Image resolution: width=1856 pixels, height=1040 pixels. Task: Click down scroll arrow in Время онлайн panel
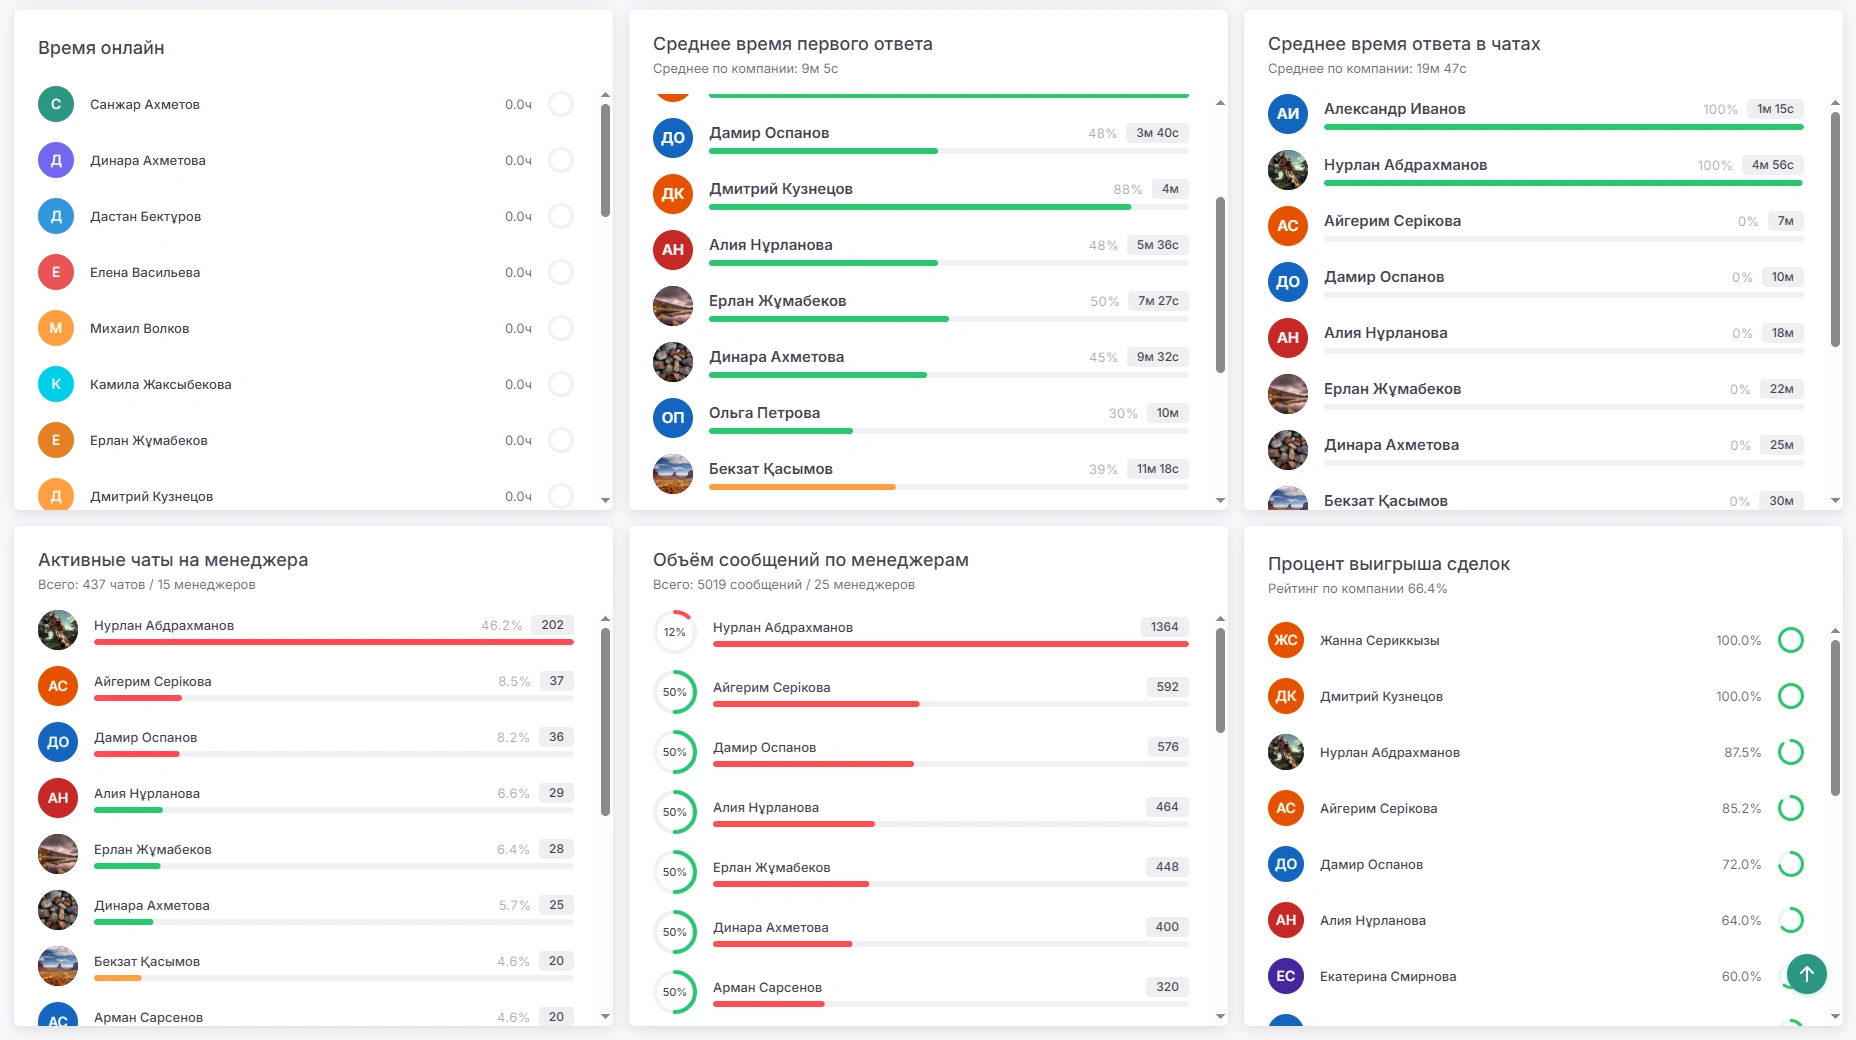point(605,500)
